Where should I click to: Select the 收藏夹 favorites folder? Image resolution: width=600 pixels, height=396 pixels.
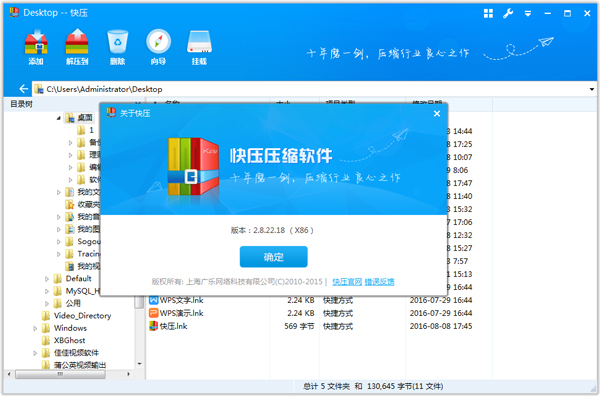(x=88, y=204)
